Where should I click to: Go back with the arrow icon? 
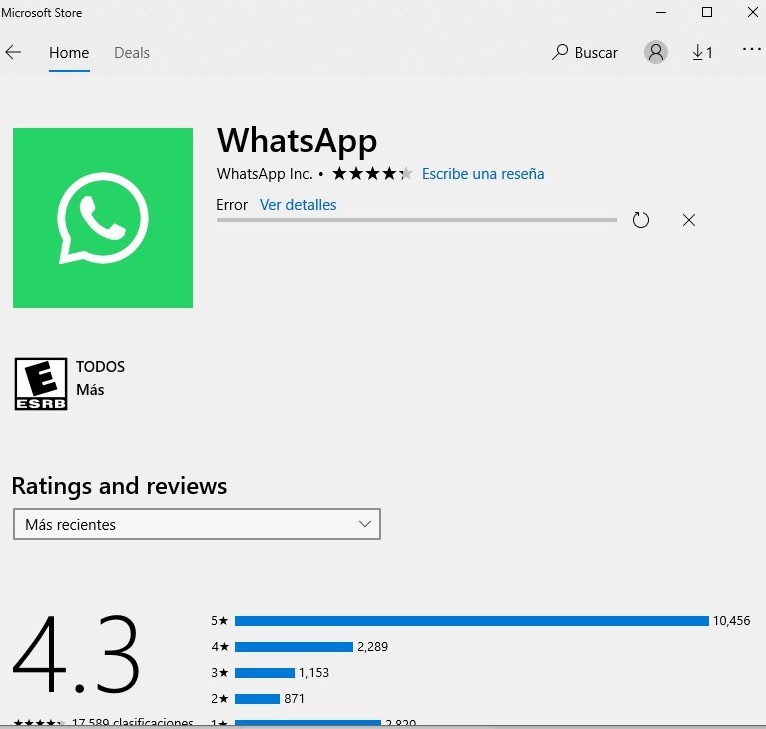(x=13, y=52)
